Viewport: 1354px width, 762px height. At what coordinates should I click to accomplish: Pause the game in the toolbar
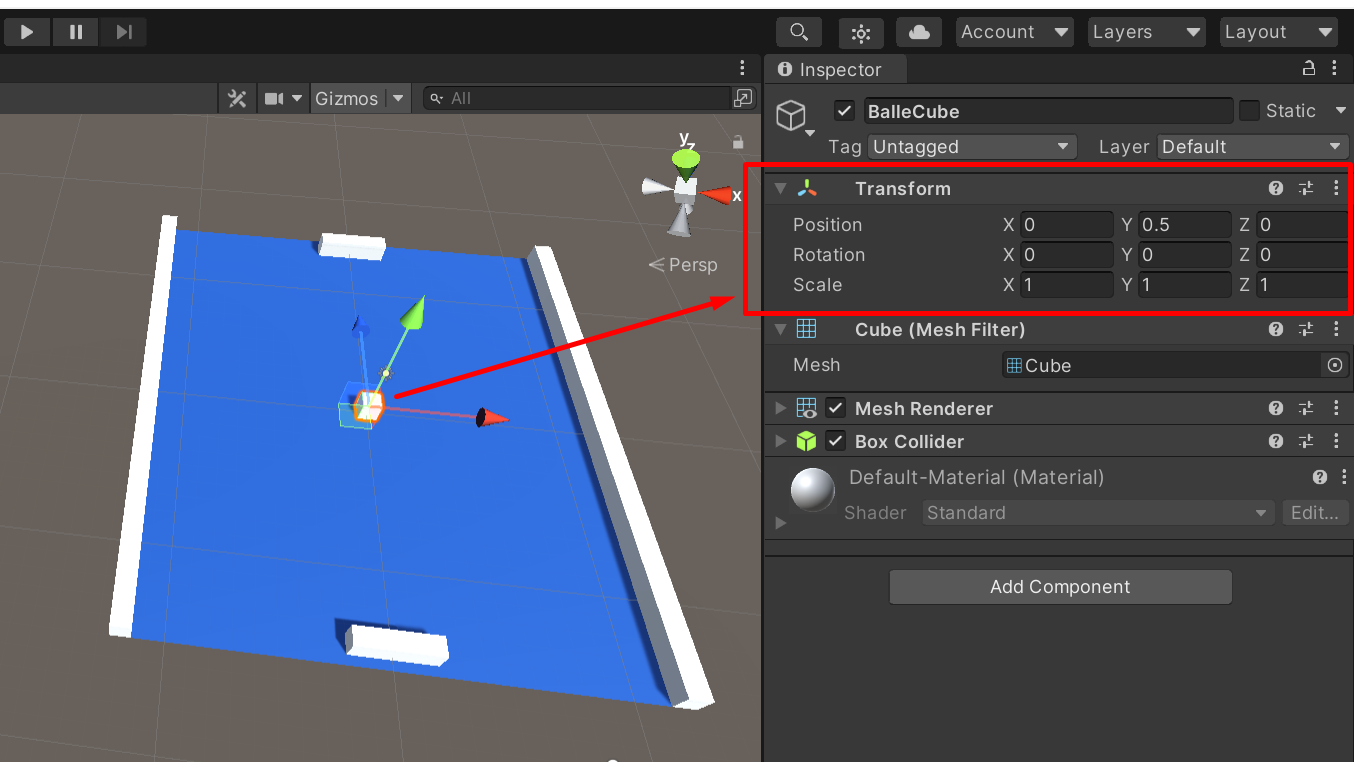[x=76, y=32]
